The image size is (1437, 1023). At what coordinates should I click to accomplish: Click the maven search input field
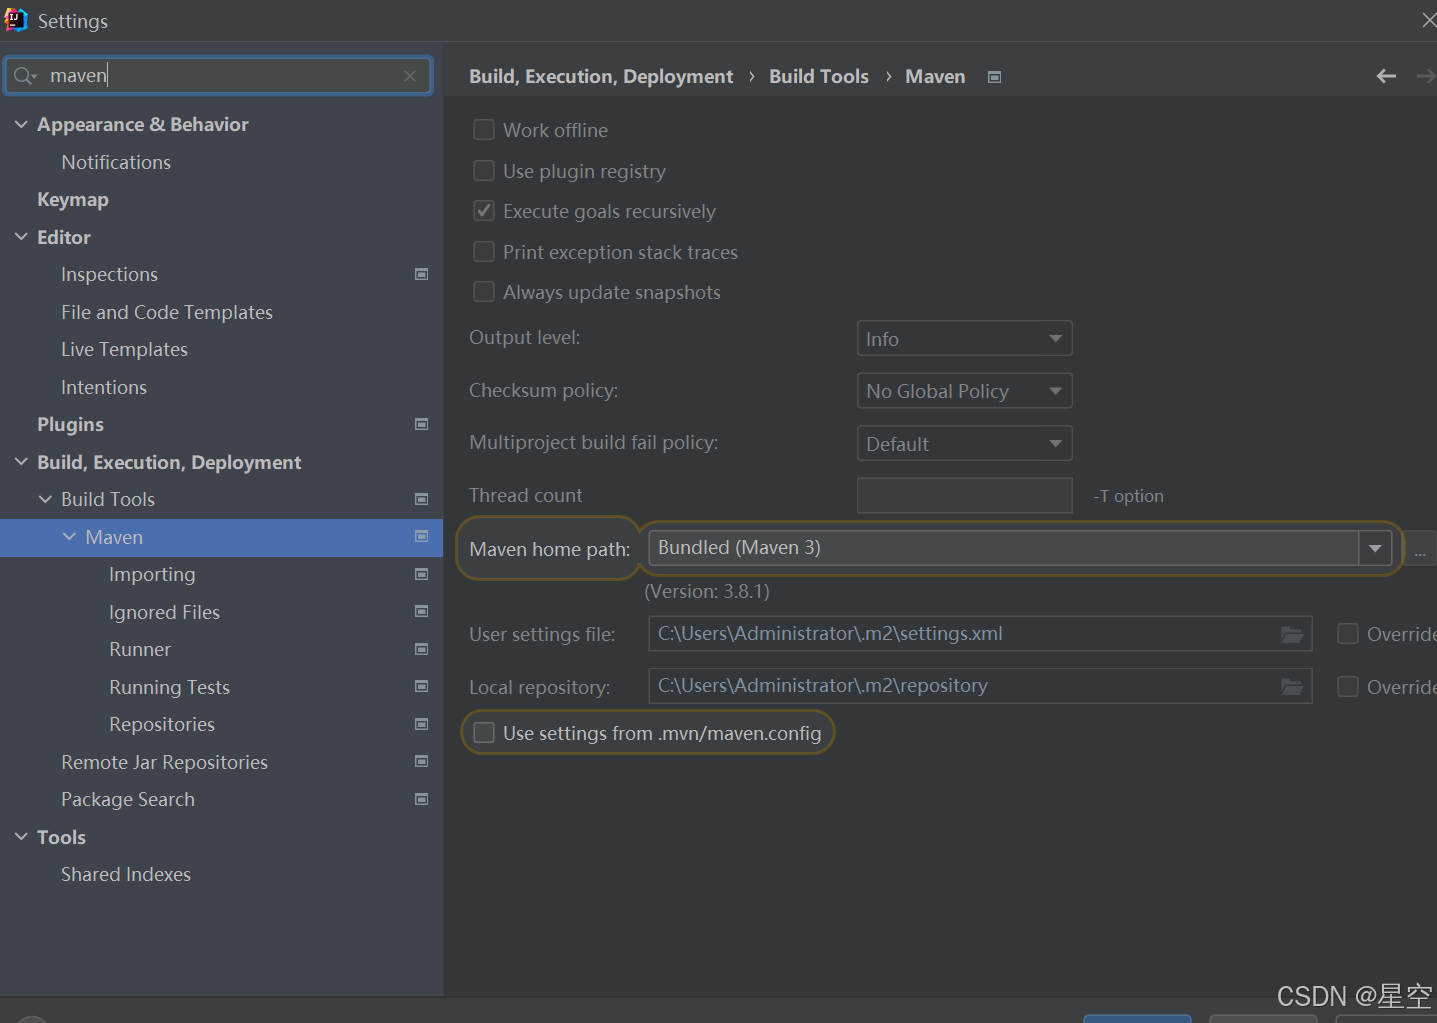coord(218,76)
